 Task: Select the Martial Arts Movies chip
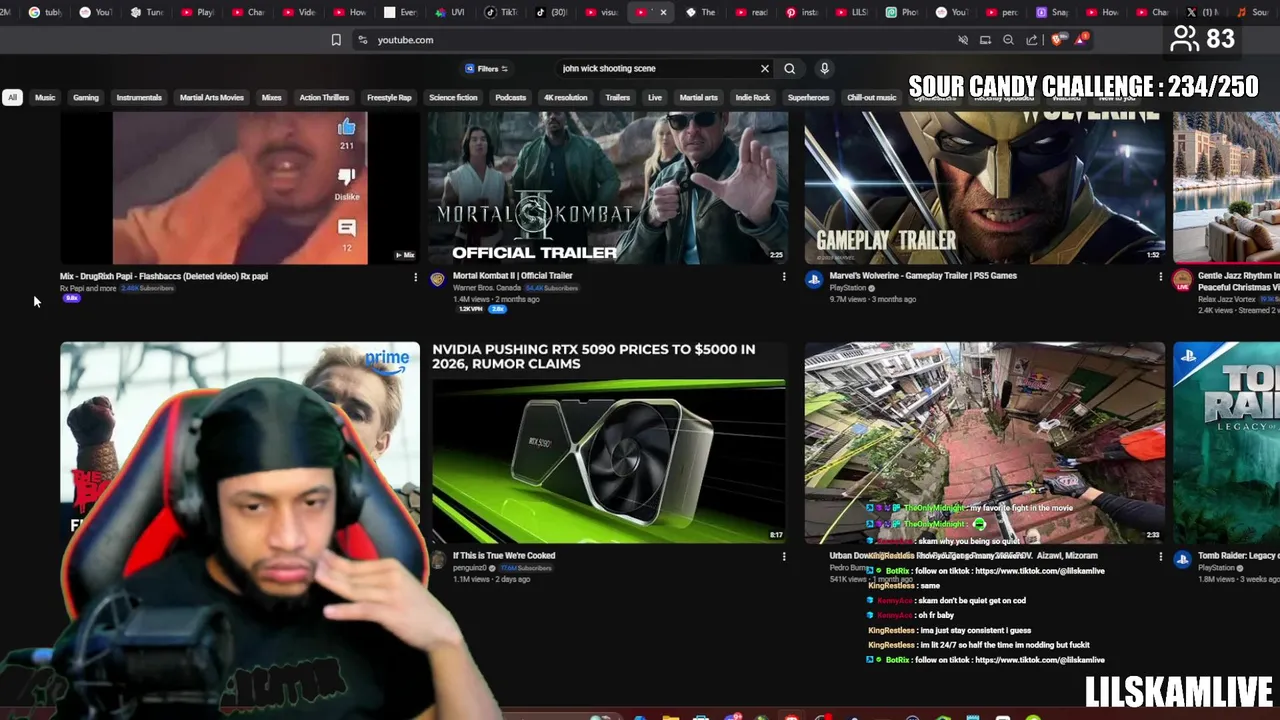coord(211,97)
